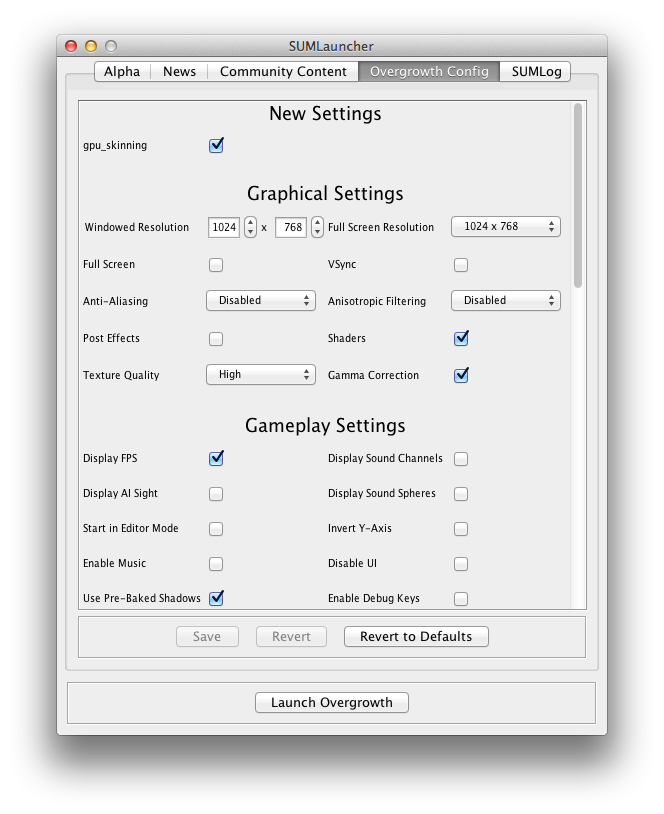Screen dimensions: 664x814
Task: Switch to the Alpha tab
Action: 122,72
